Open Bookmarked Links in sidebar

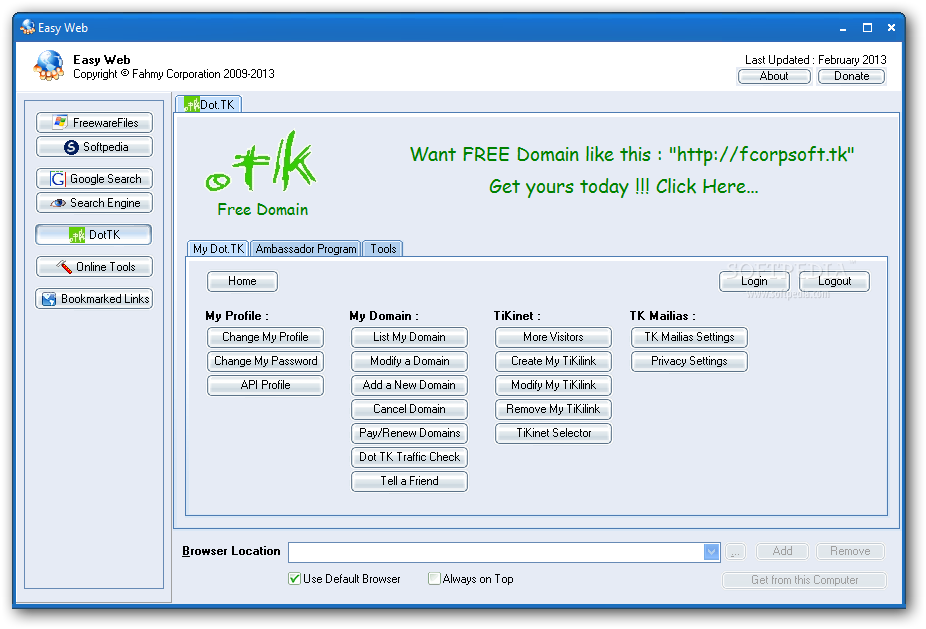coord(94,299)
